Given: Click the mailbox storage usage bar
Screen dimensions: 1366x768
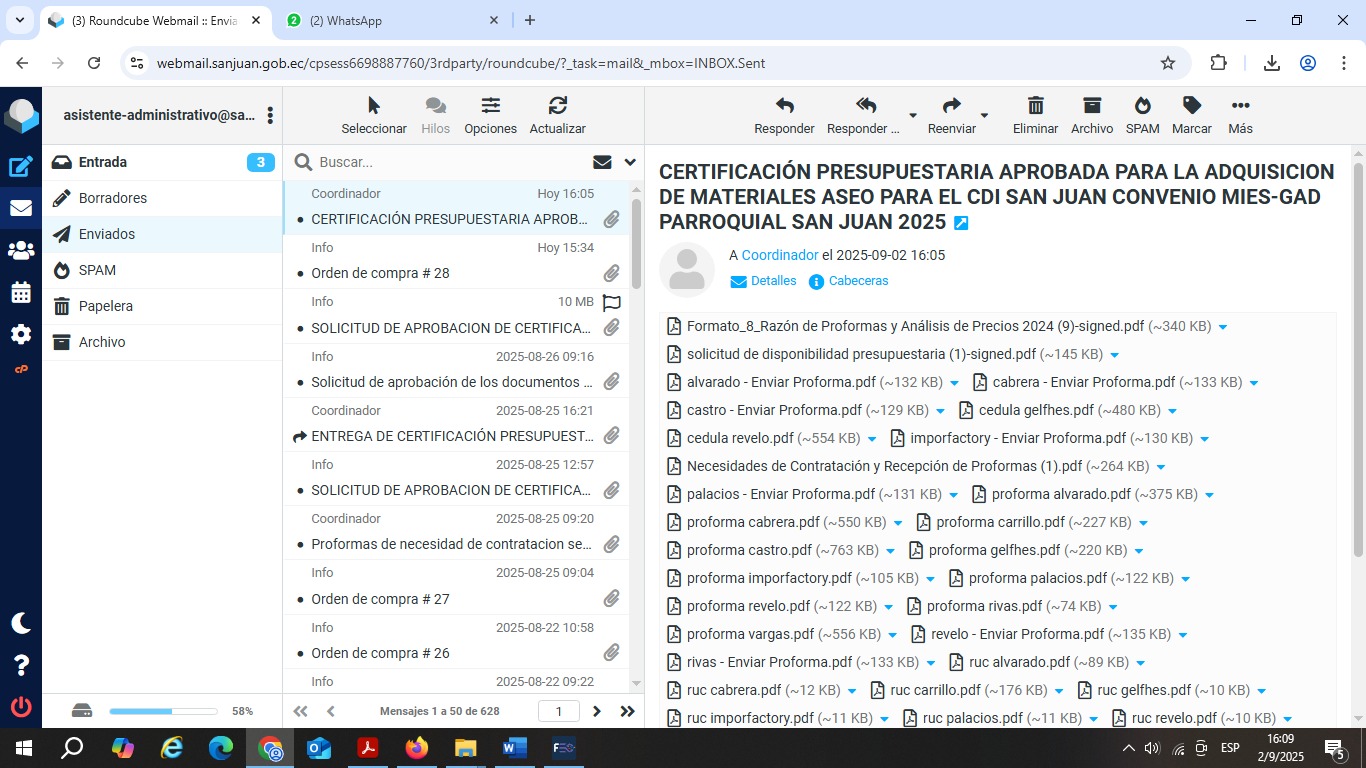Looking at the screenshot, I should pyautogui.click(x=163, y=711).
